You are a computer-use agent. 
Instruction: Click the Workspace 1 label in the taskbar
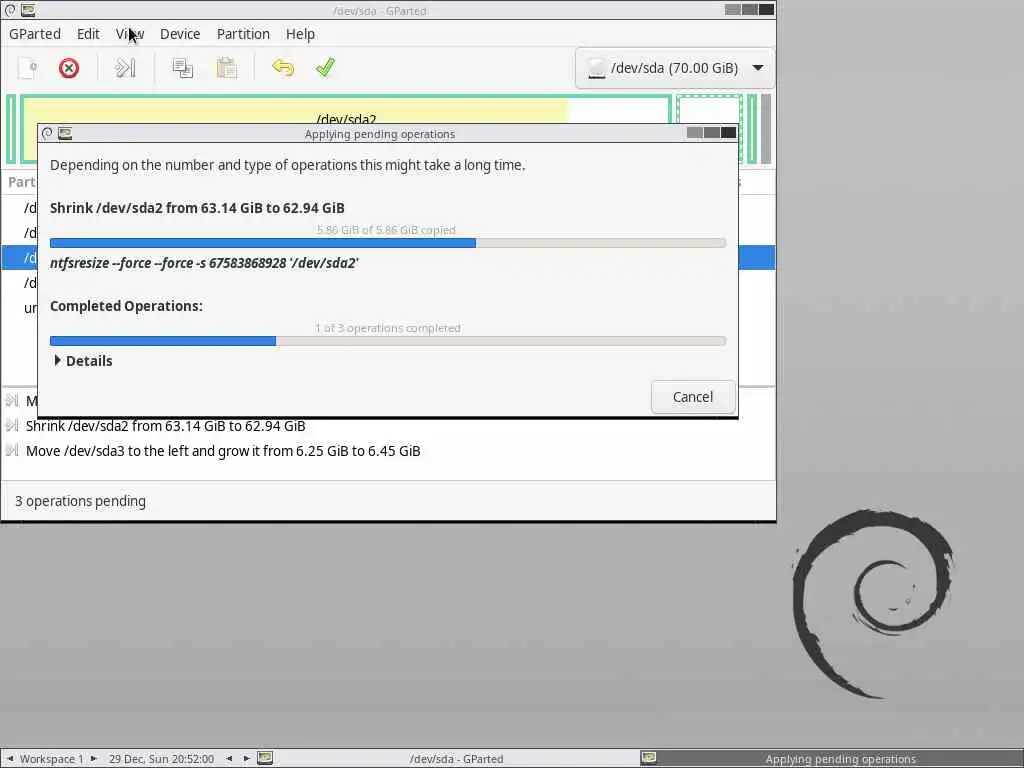click(52, 759)
